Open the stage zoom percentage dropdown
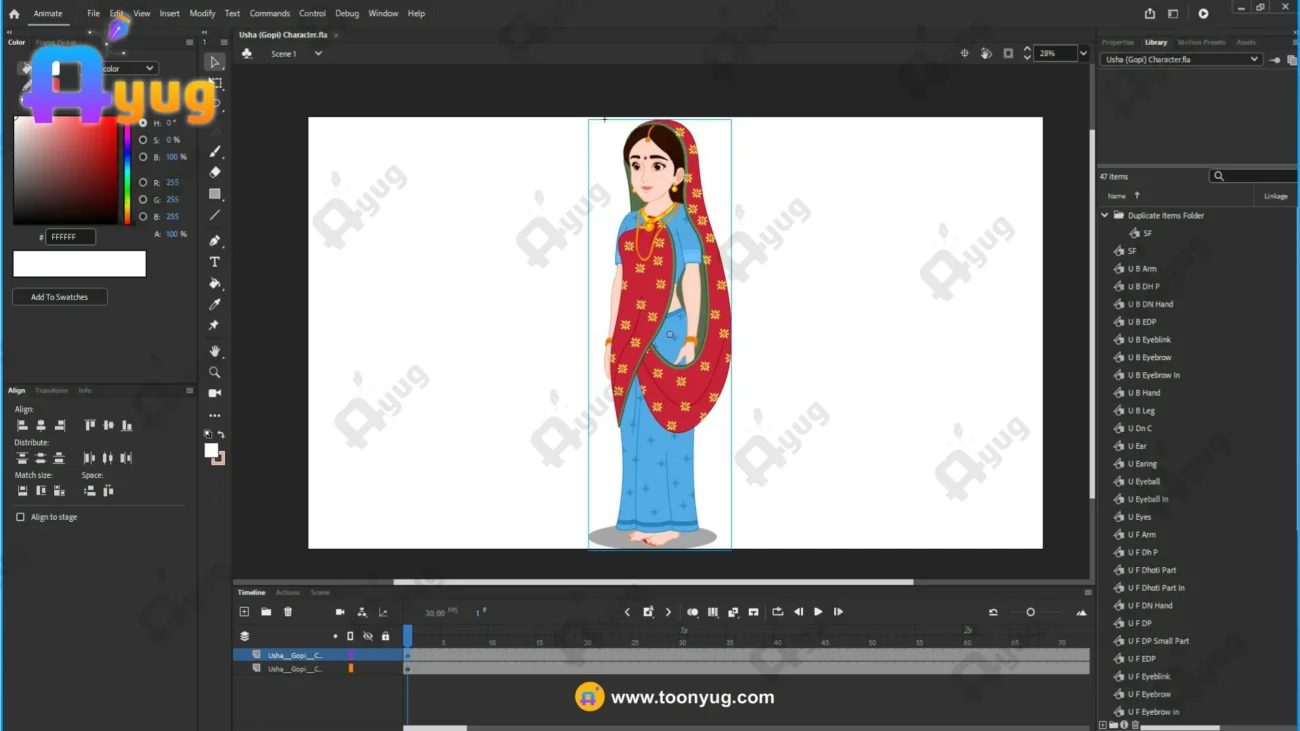This screenshot has height=731, width=1300. click(1083, 54)
